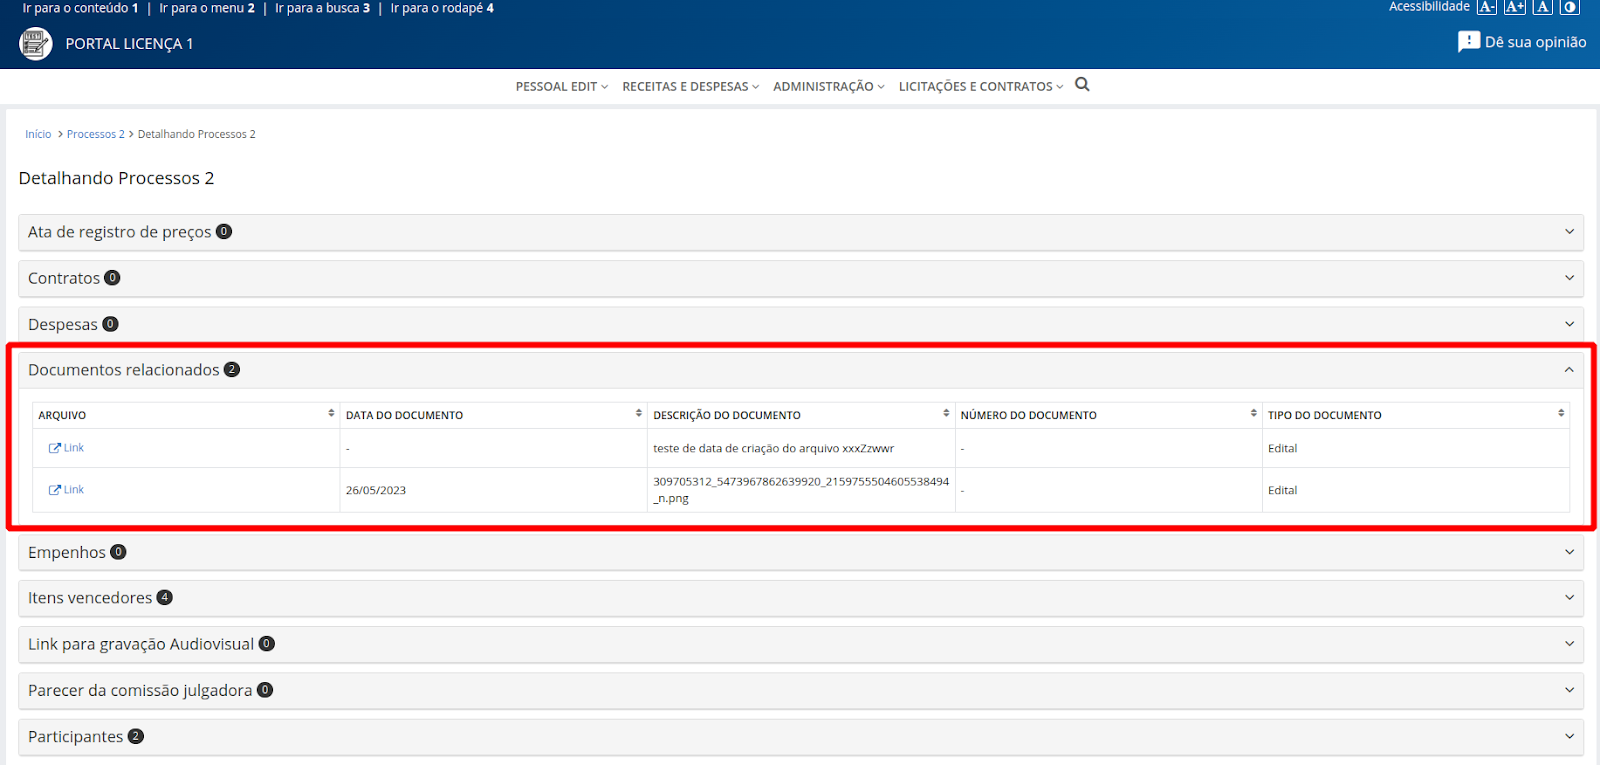Expand Parecer da comissão julgadora panel

(x=800, y=690)
